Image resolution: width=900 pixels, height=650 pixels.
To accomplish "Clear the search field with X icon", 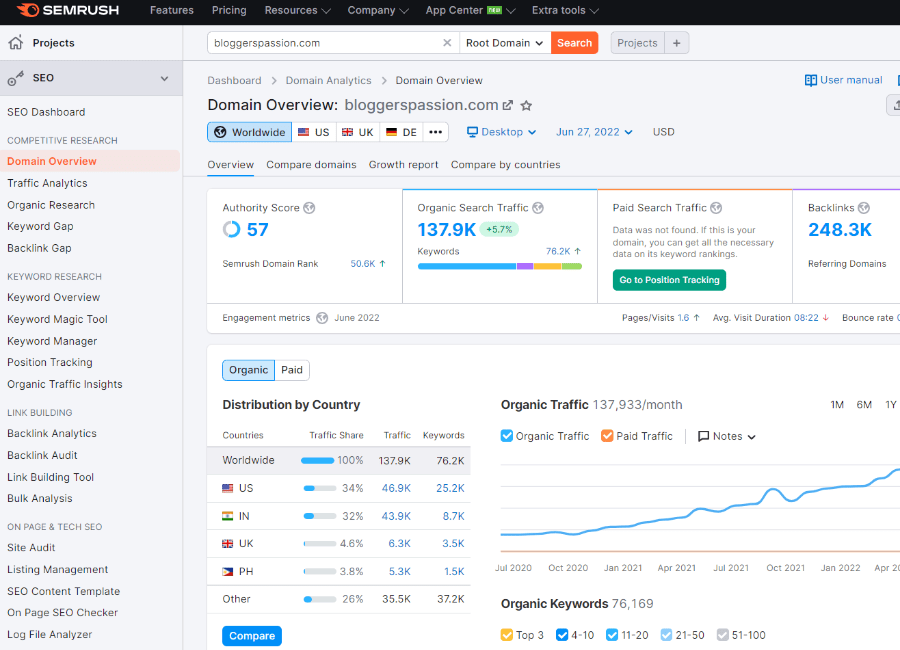I will (x=447, y=43).
